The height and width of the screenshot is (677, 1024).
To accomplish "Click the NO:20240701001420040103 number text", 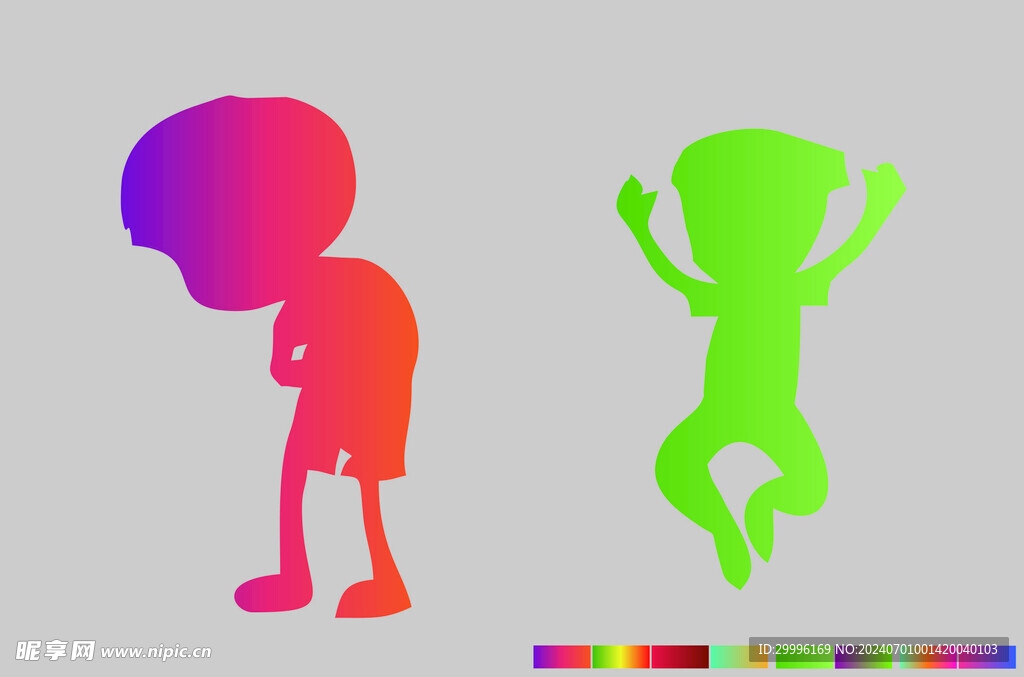I will [916, 649].
